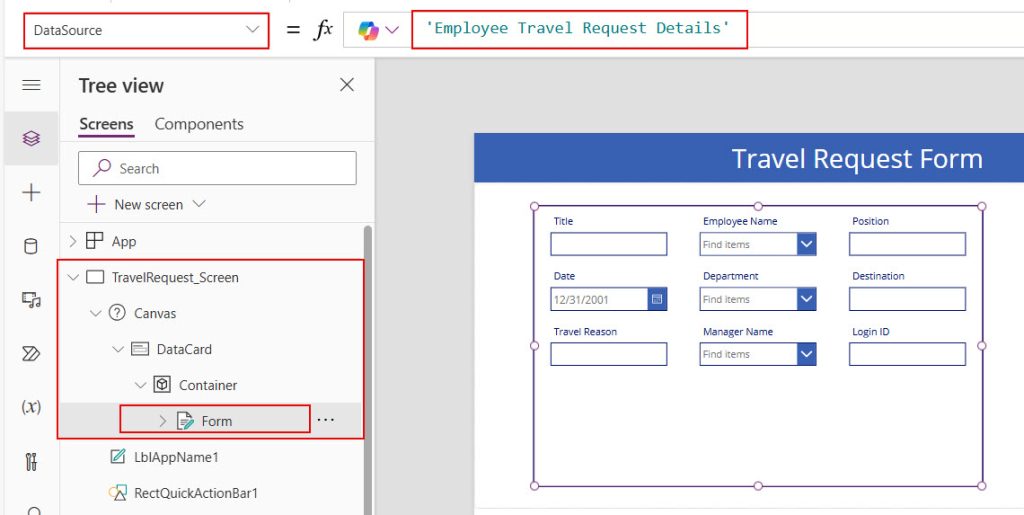Open the Department combo box dropdown
The image size is (1024, 515).
(807, 299)
